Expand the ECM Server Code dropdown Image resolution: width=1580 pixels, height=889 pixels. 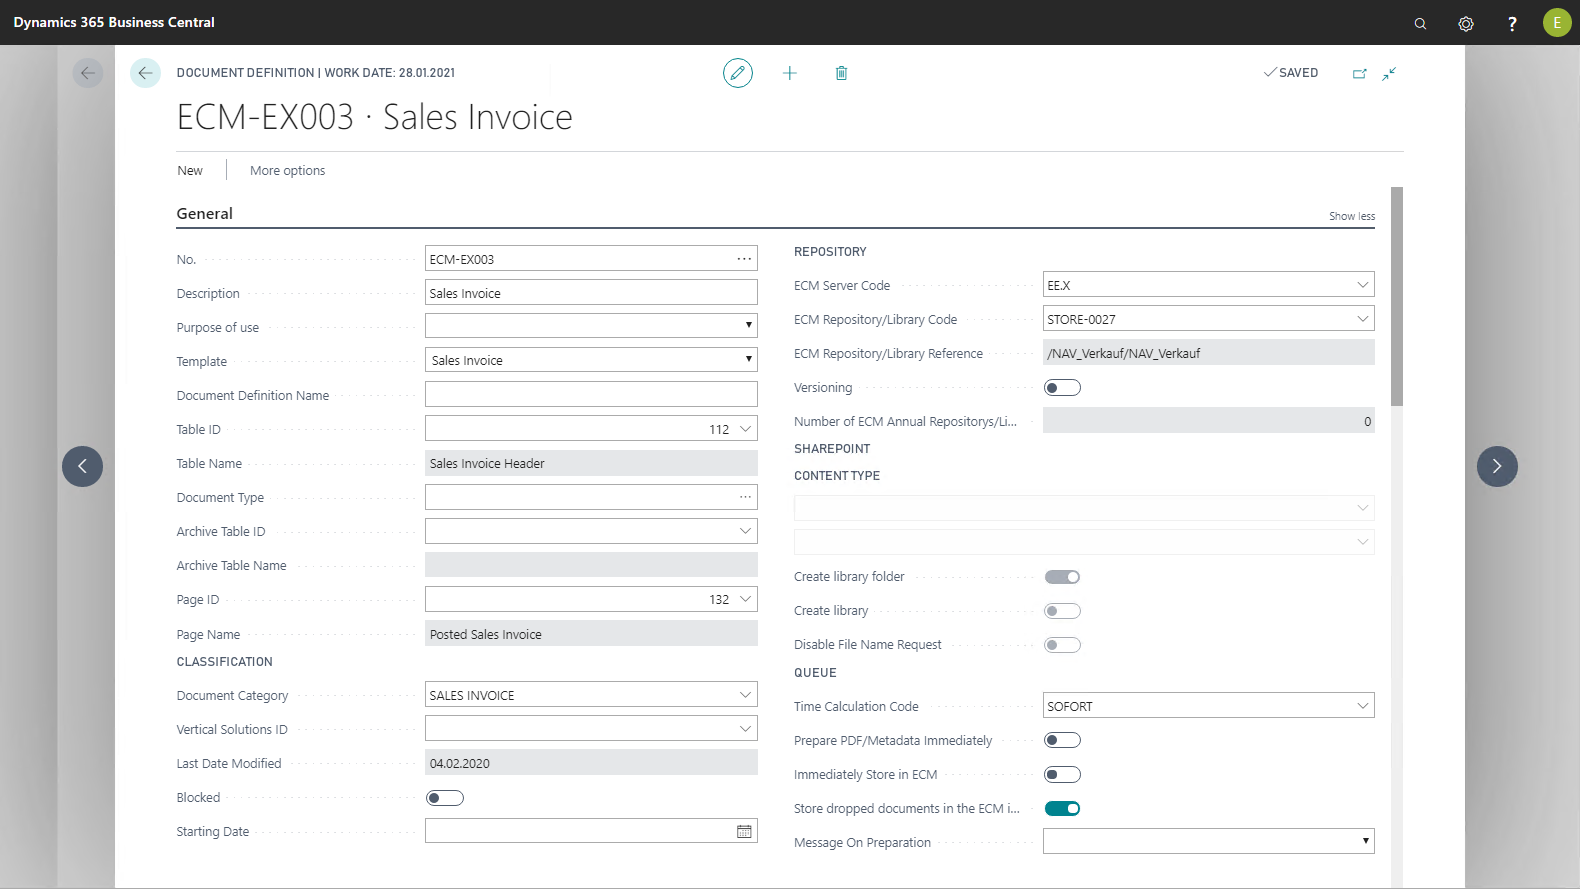(1362, 285)
